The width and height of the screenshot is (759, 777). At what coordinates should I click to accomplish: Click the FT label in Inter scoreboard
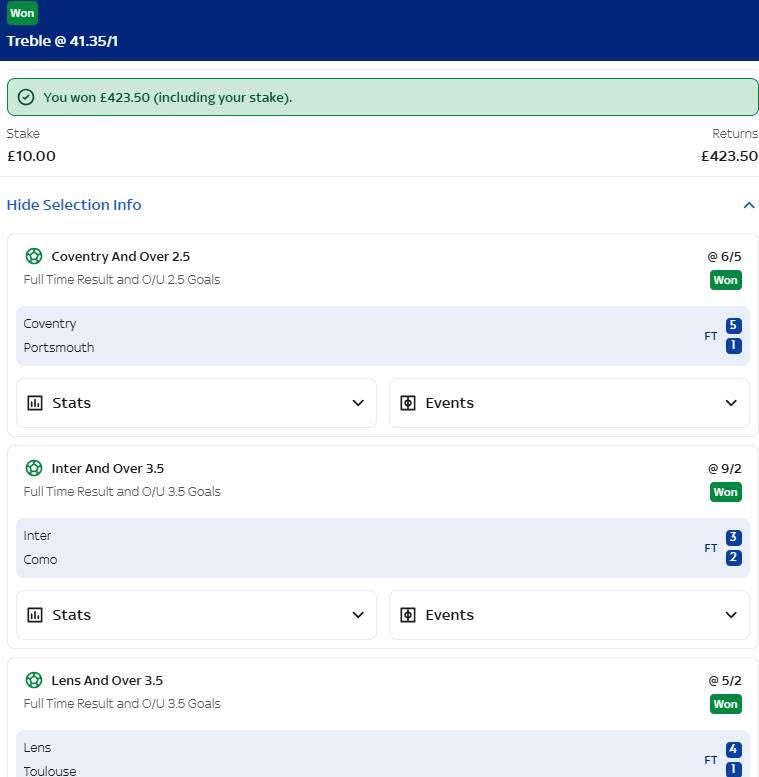711,548
